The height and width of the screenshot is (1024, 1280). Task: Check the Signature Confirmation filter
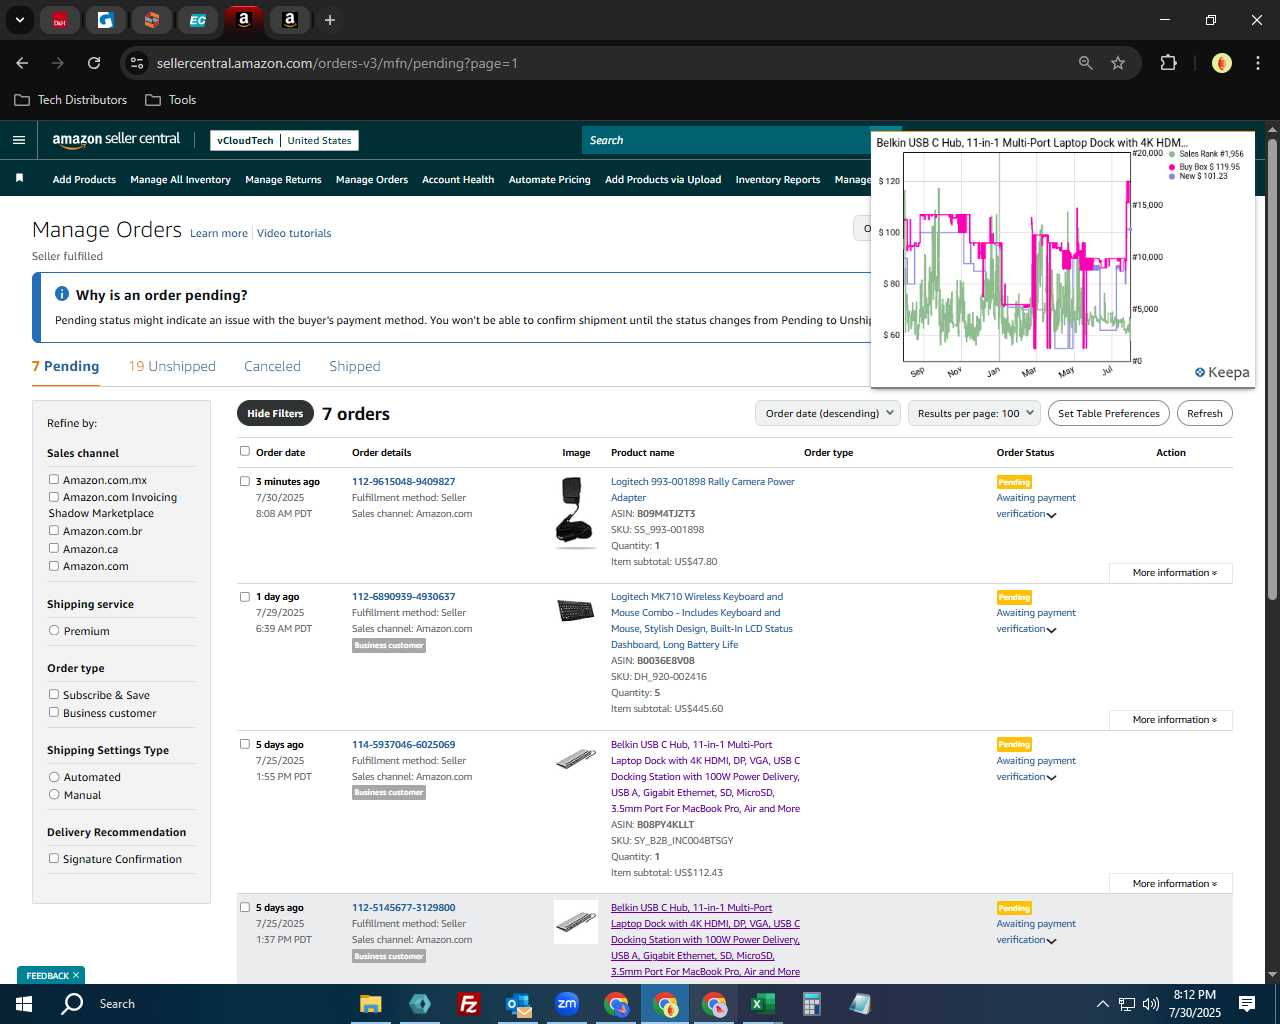54,858
